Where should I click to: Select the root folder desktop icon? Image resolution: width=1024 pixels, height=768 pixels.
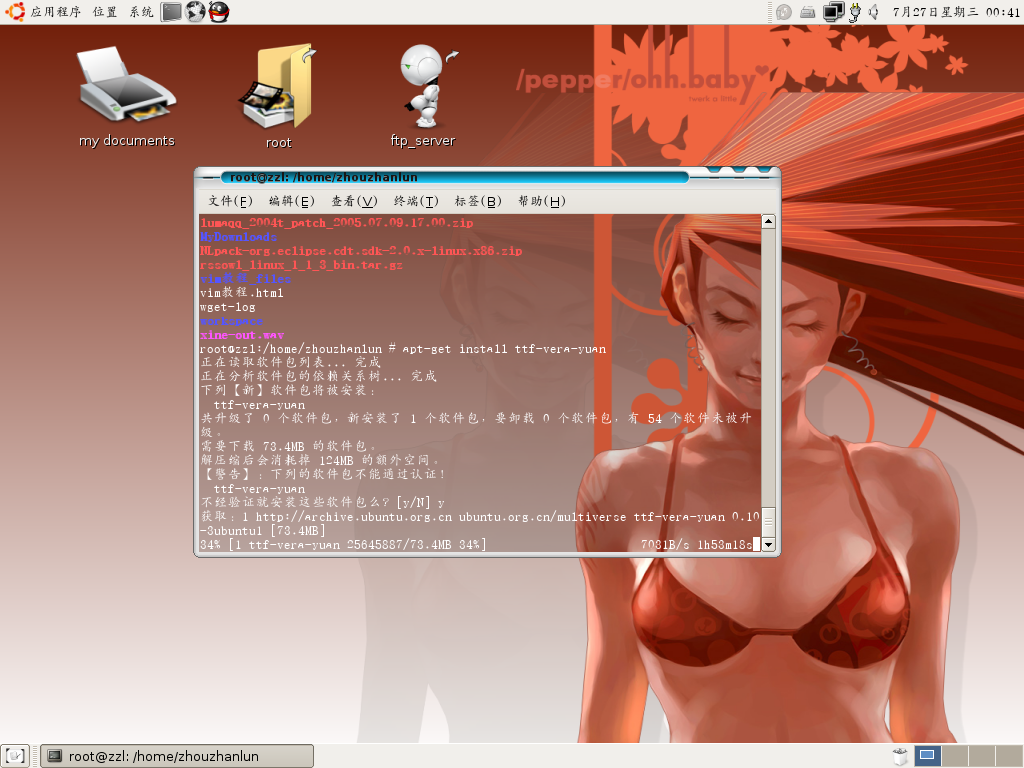click(279, 97)
